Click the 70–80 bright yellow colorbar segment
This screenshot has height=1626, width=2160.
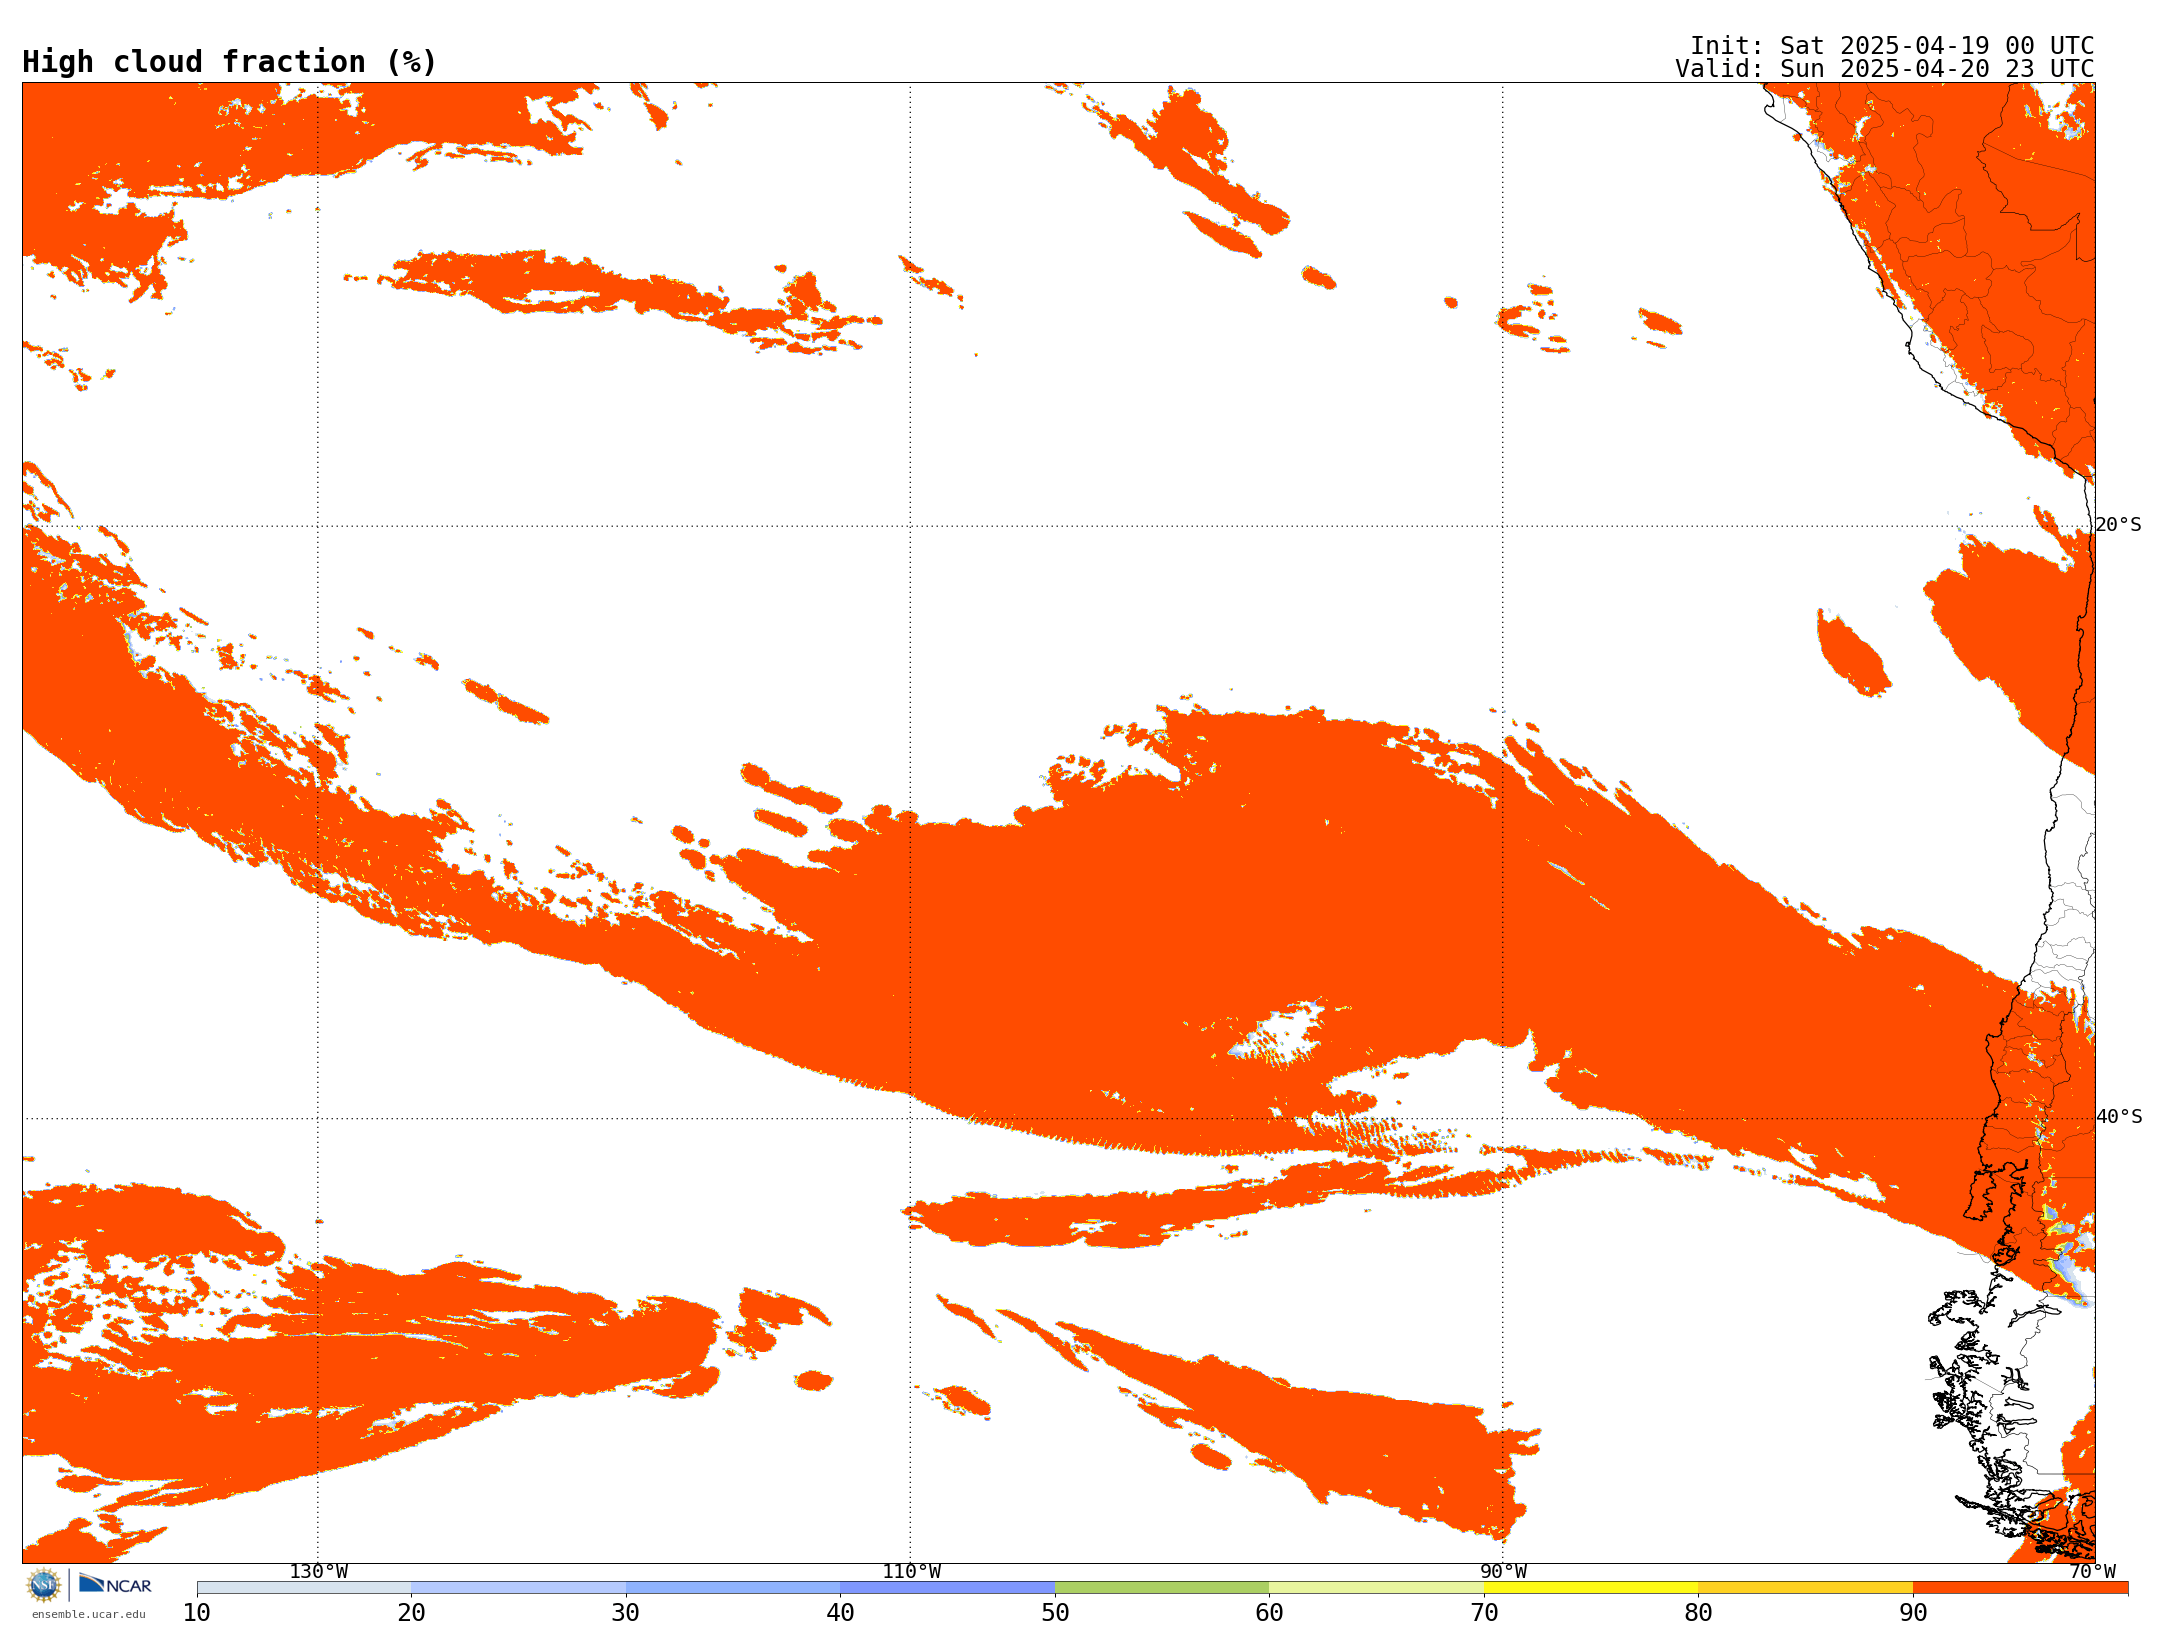pyautogui.click(x=1591, y=1588)
